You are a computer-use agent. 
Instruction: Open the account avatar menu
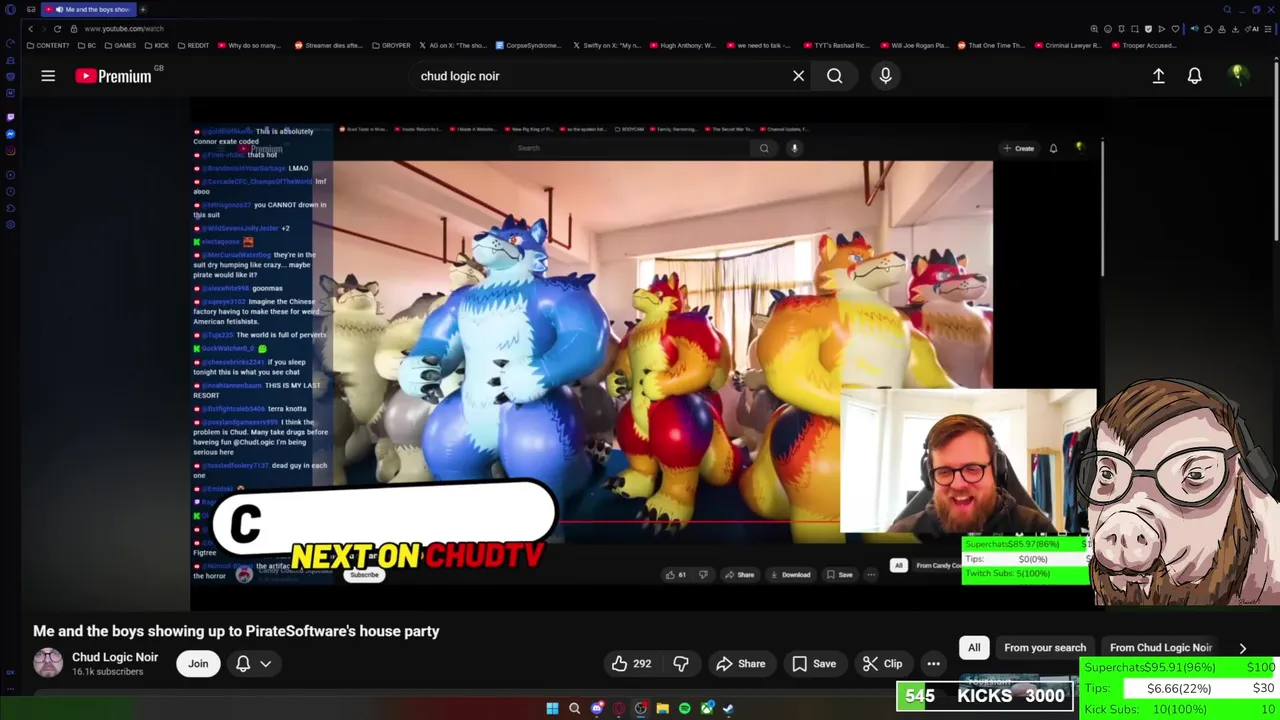1237,75
